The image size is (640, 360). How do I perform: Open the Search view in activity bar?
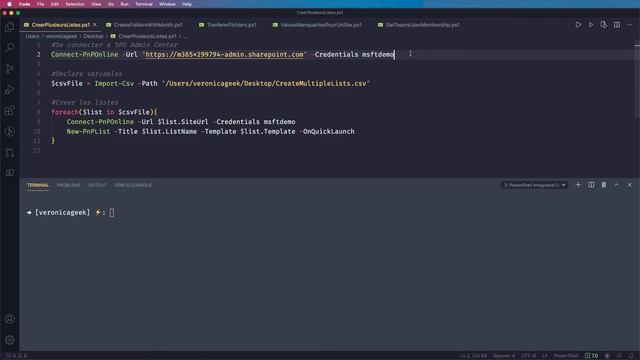[9, 48]
